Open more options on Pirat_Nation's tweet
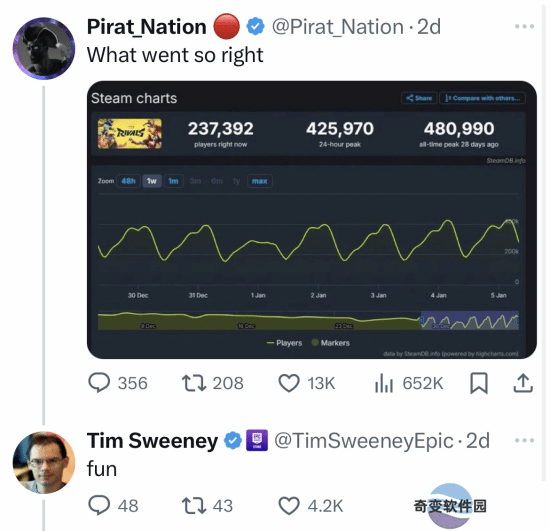Image resolution: width=550 pixels, height=531 pixels. pos(524,26)
